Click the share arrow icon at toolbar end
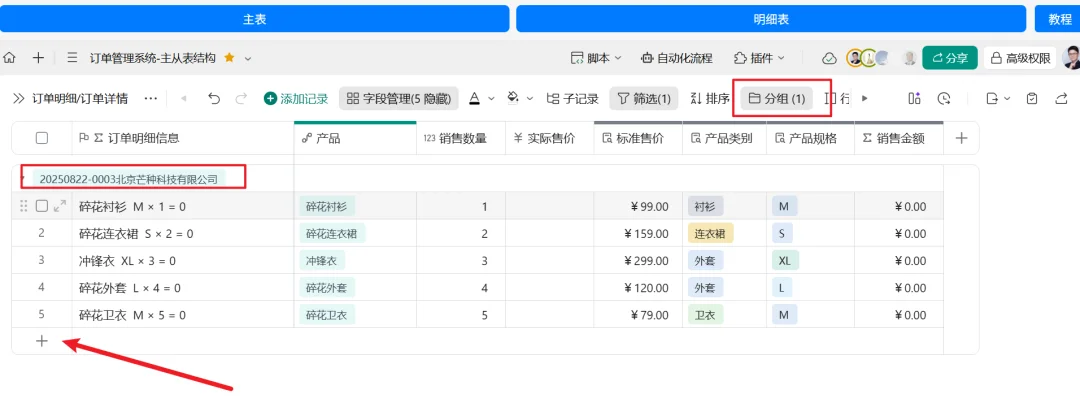This screenshot has height=416, width=1080. [1061, 98]
